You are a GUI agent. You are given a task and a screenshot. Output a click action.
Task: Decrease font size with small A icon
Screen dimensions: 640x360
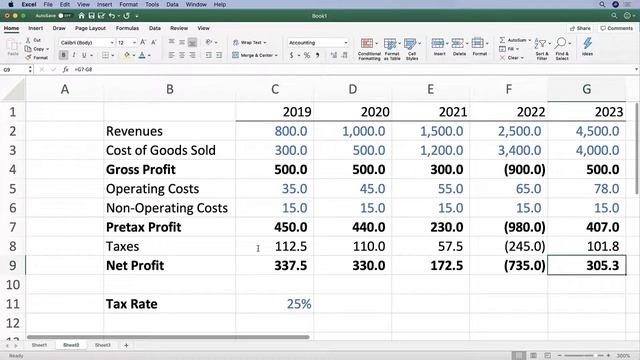[153, 42]
